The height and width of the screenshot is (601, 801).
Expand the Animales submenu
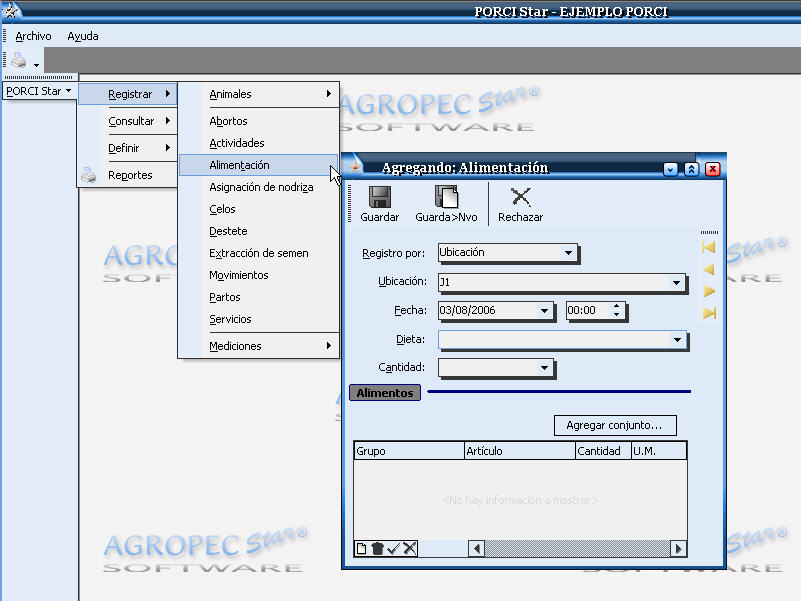259,94
